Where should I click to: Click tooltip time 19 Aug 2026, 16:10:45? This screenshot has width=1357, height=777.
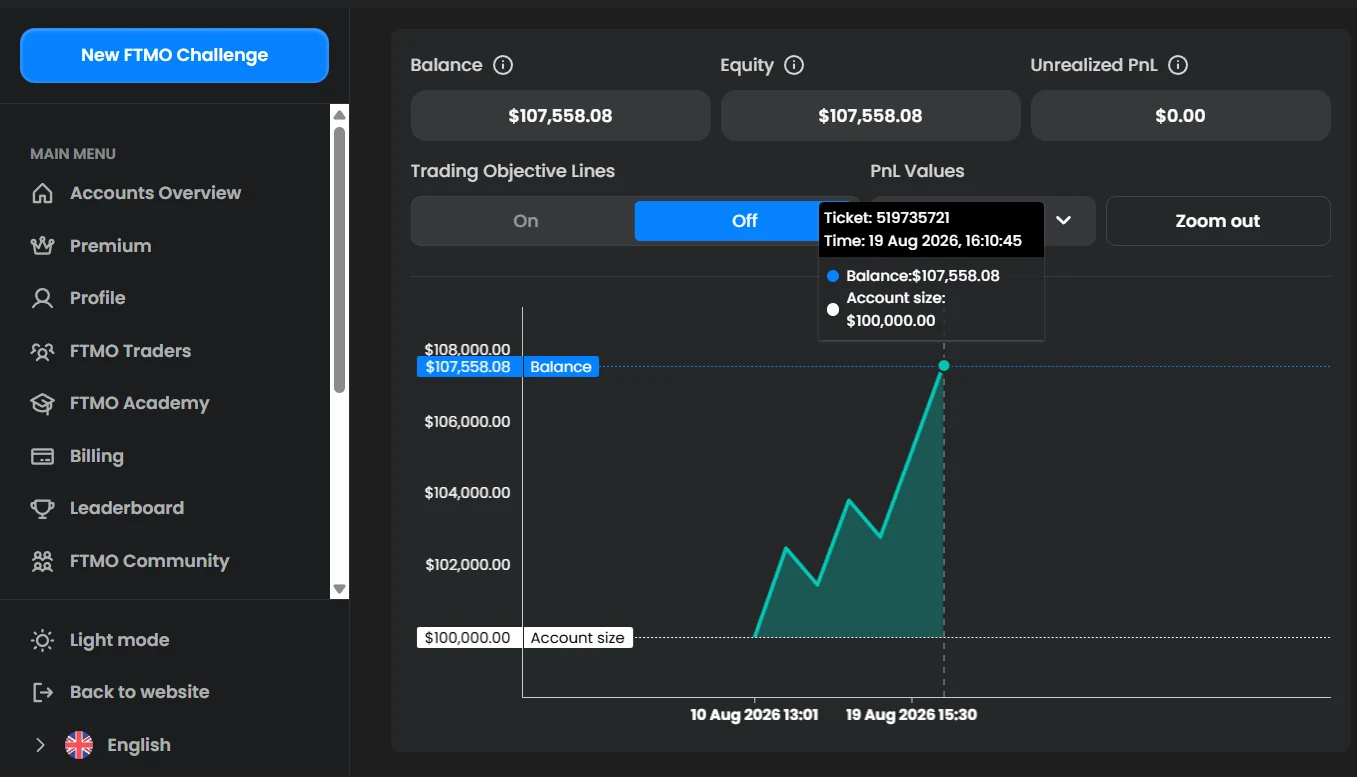(923, 241)
